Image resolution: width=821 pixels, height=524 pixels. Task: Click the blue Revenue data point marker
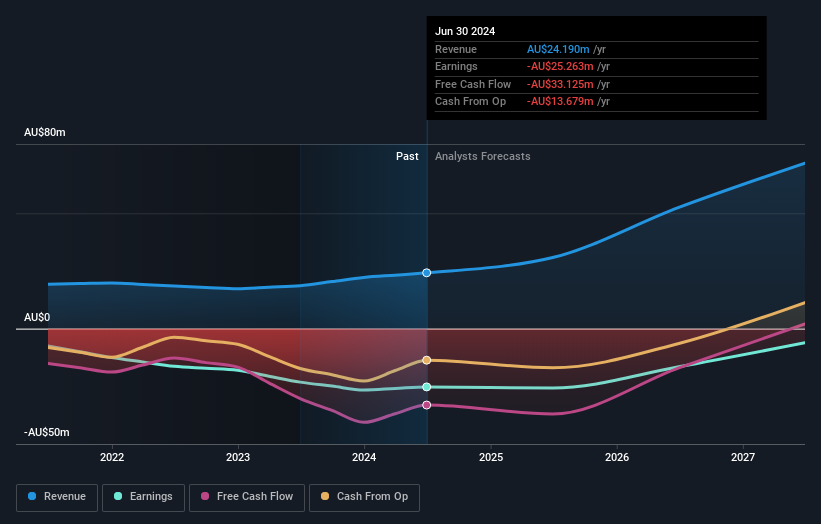click(427, 273)
